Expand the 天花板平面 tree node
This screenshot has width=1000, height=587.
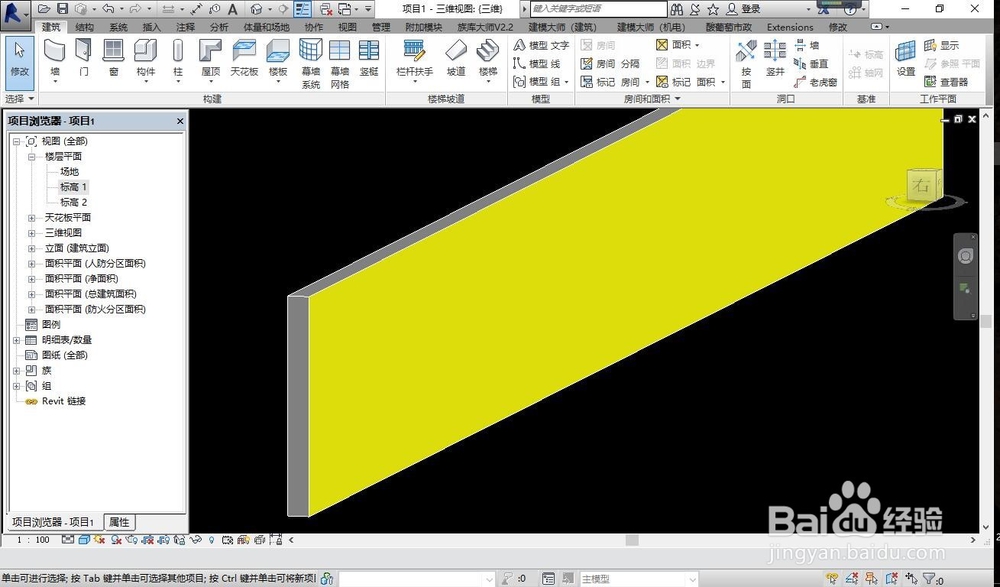coord(31,218)
